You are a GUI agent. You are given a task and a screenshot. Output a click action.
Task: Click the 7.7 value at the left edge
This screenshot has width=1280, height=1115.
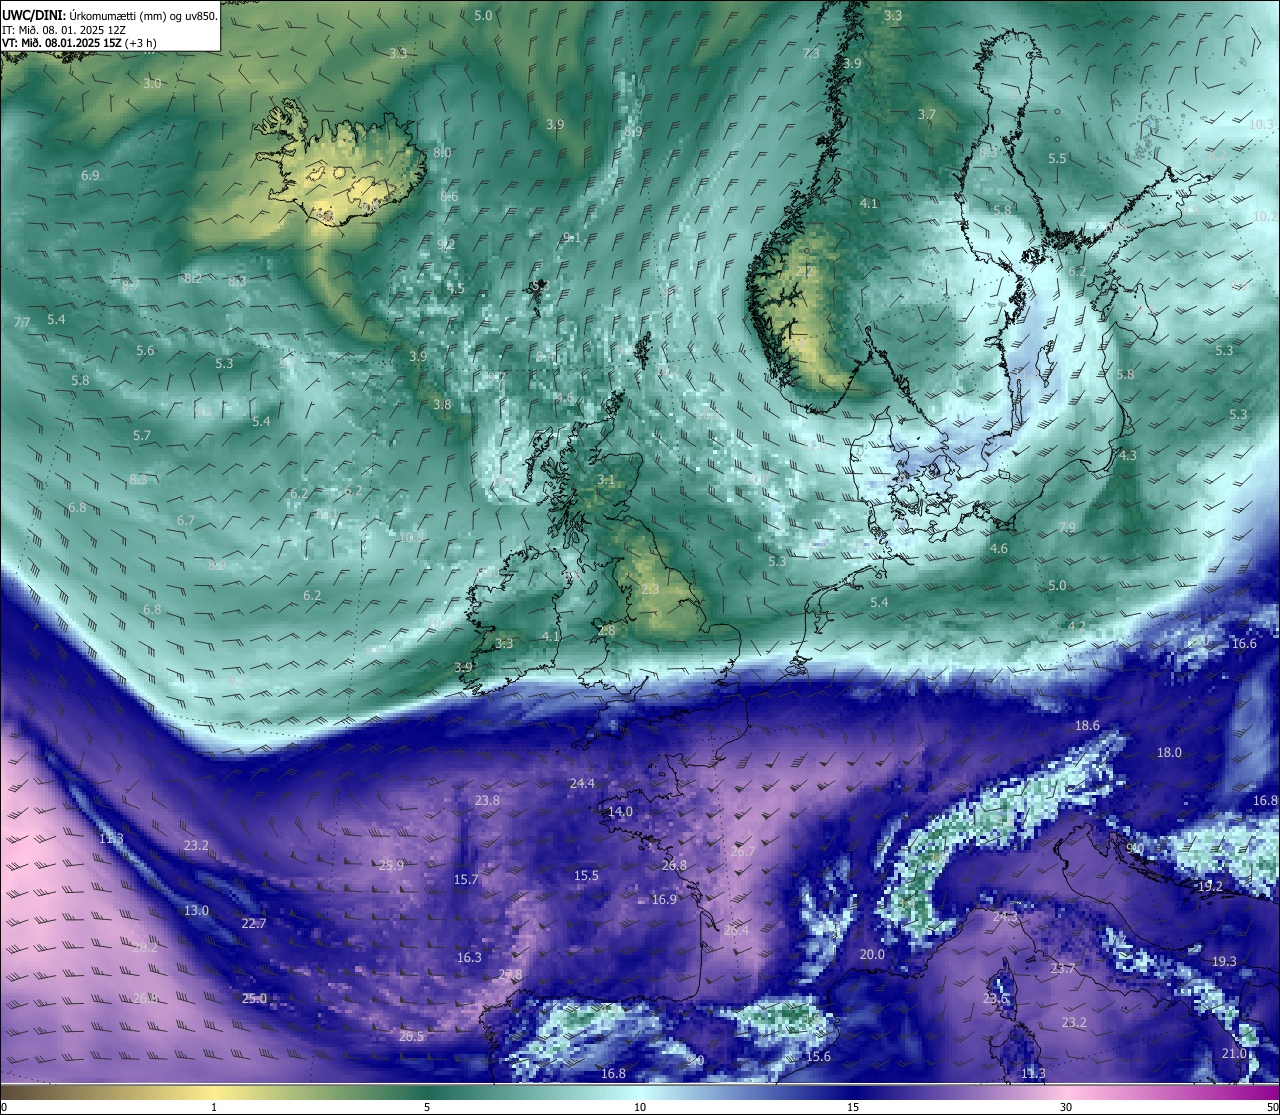(22, 323)
